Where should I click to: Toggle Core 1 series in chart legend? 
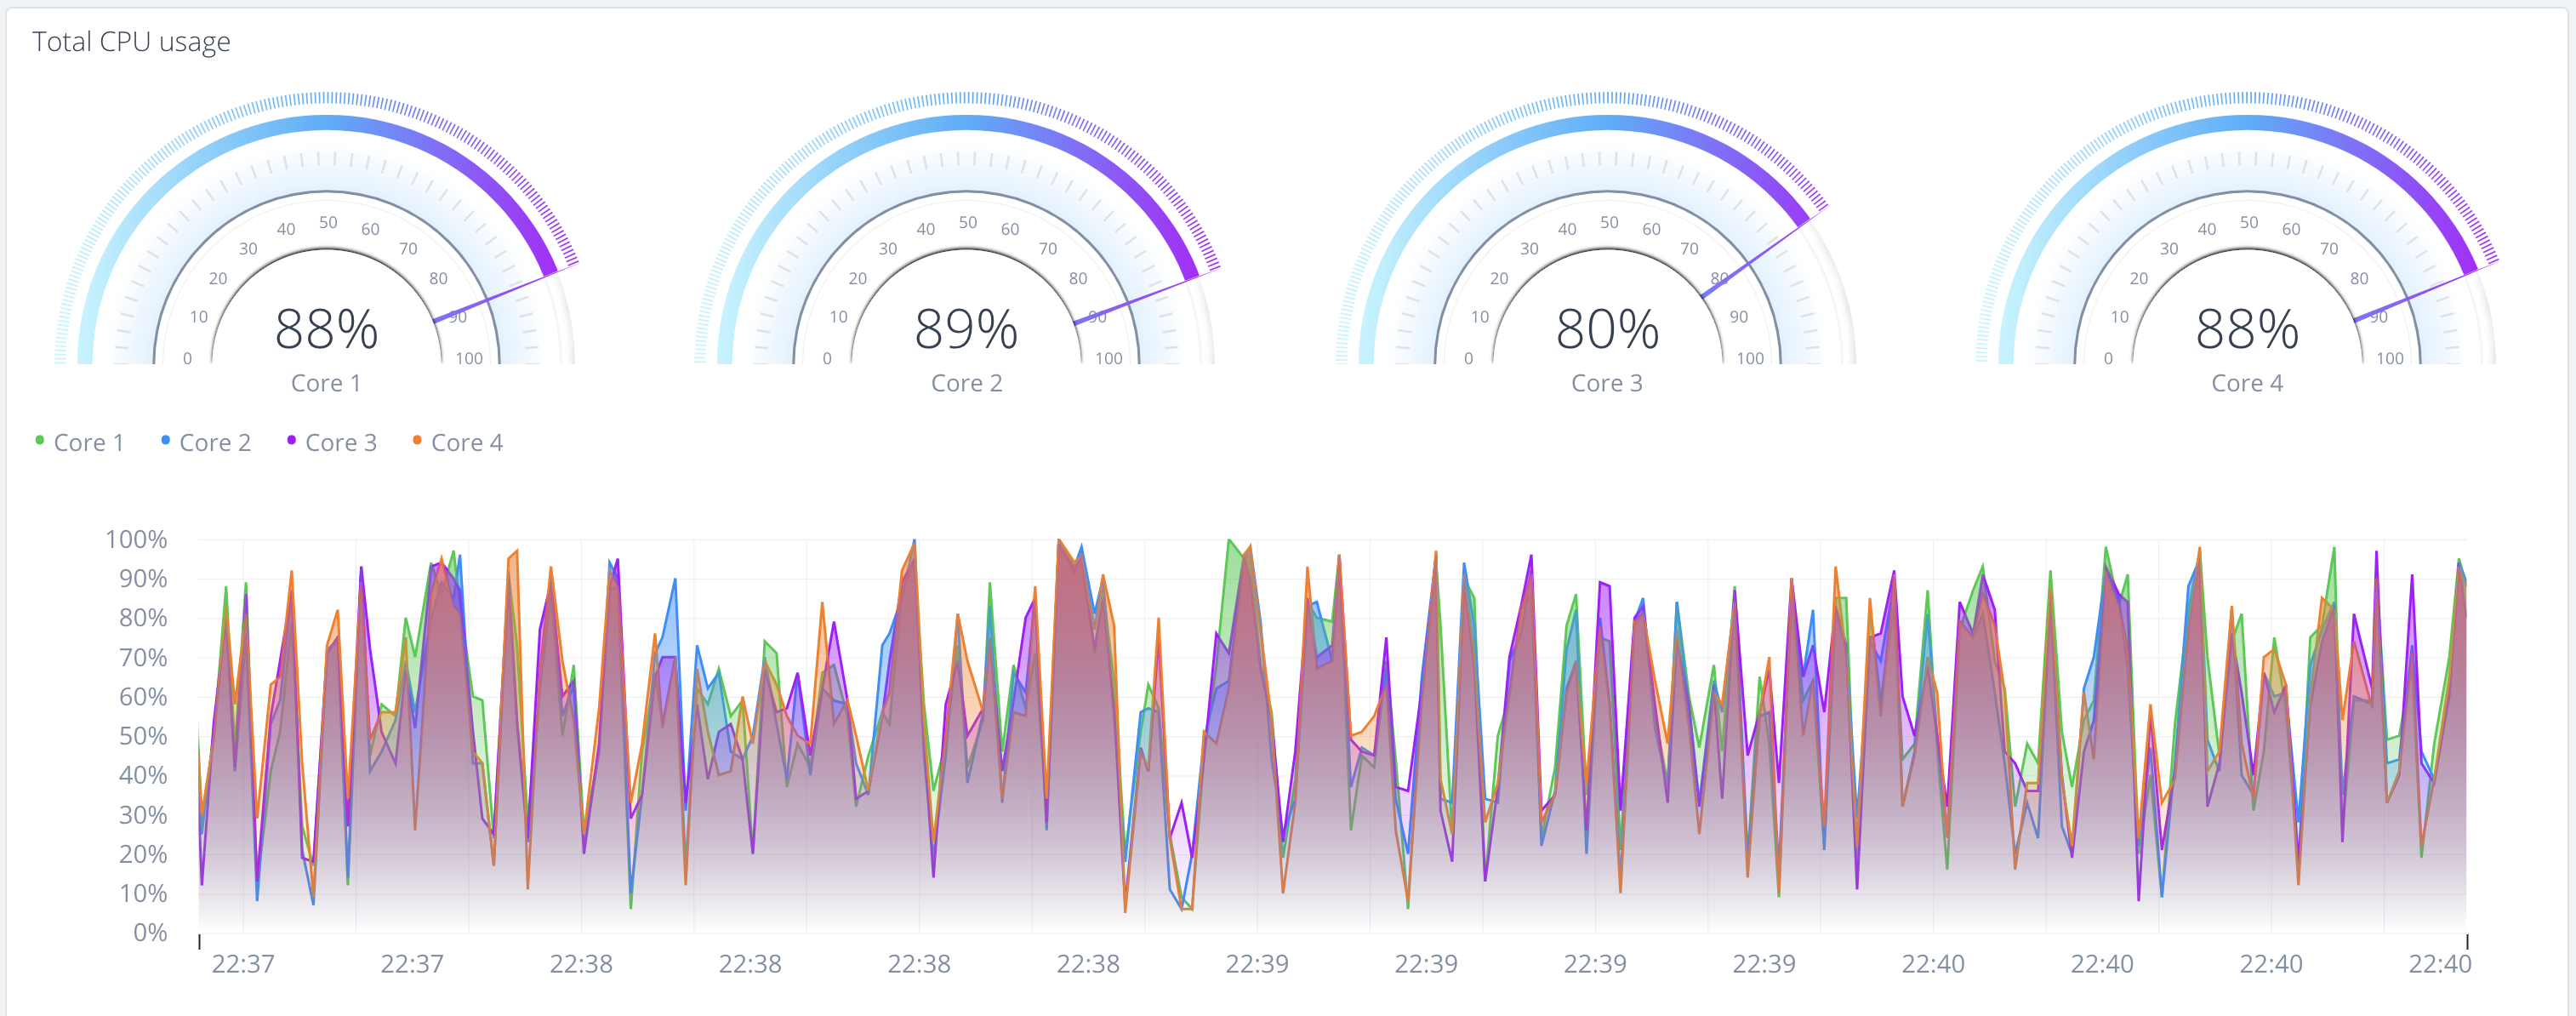pos(80,443)
